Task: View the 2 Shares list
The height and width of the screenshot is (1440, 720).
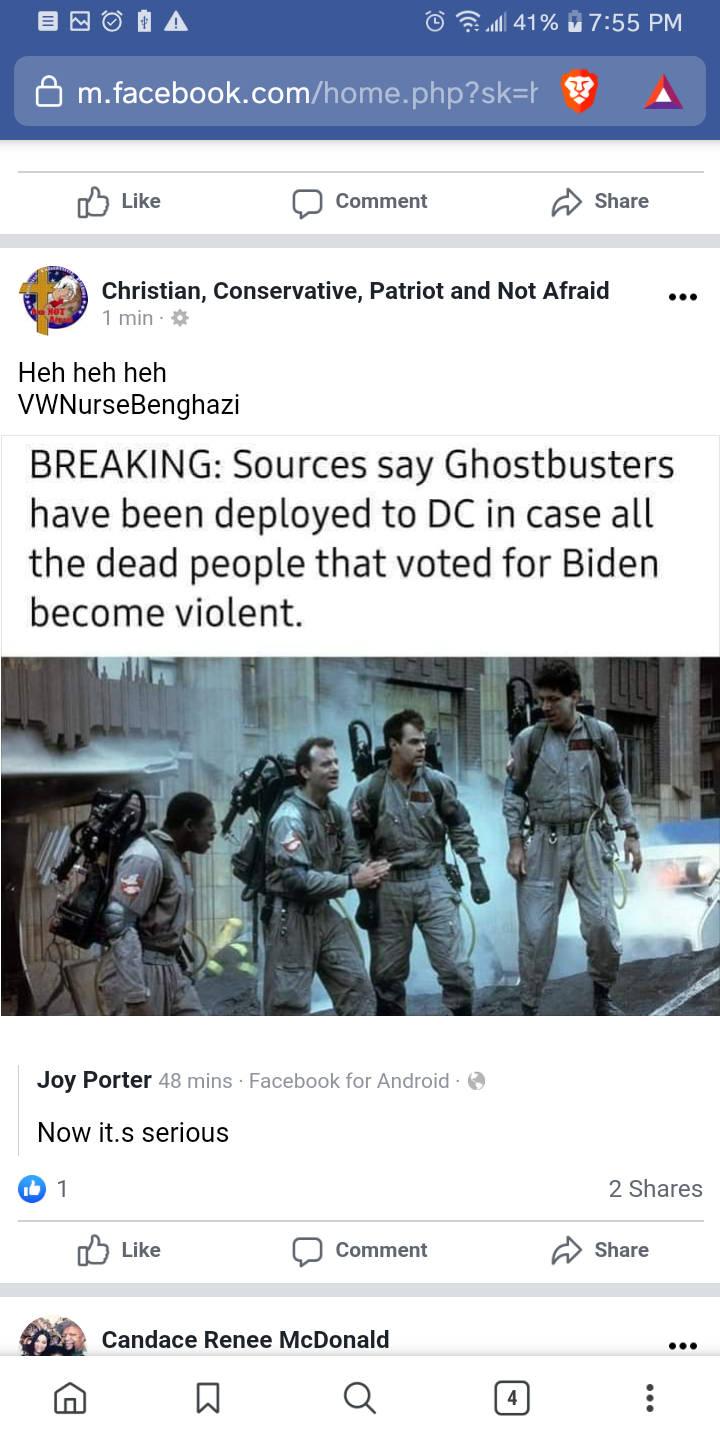Action: (x=655, y=1188)
